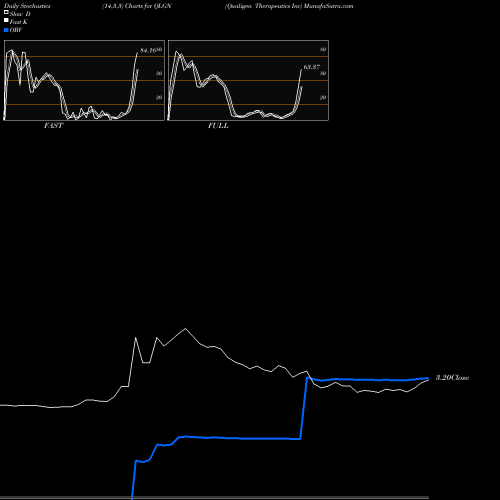The width and height of the screenshot is (500, 500).
Task: Click the 80 level label in FULL chart
Action: tap(323, 50)
